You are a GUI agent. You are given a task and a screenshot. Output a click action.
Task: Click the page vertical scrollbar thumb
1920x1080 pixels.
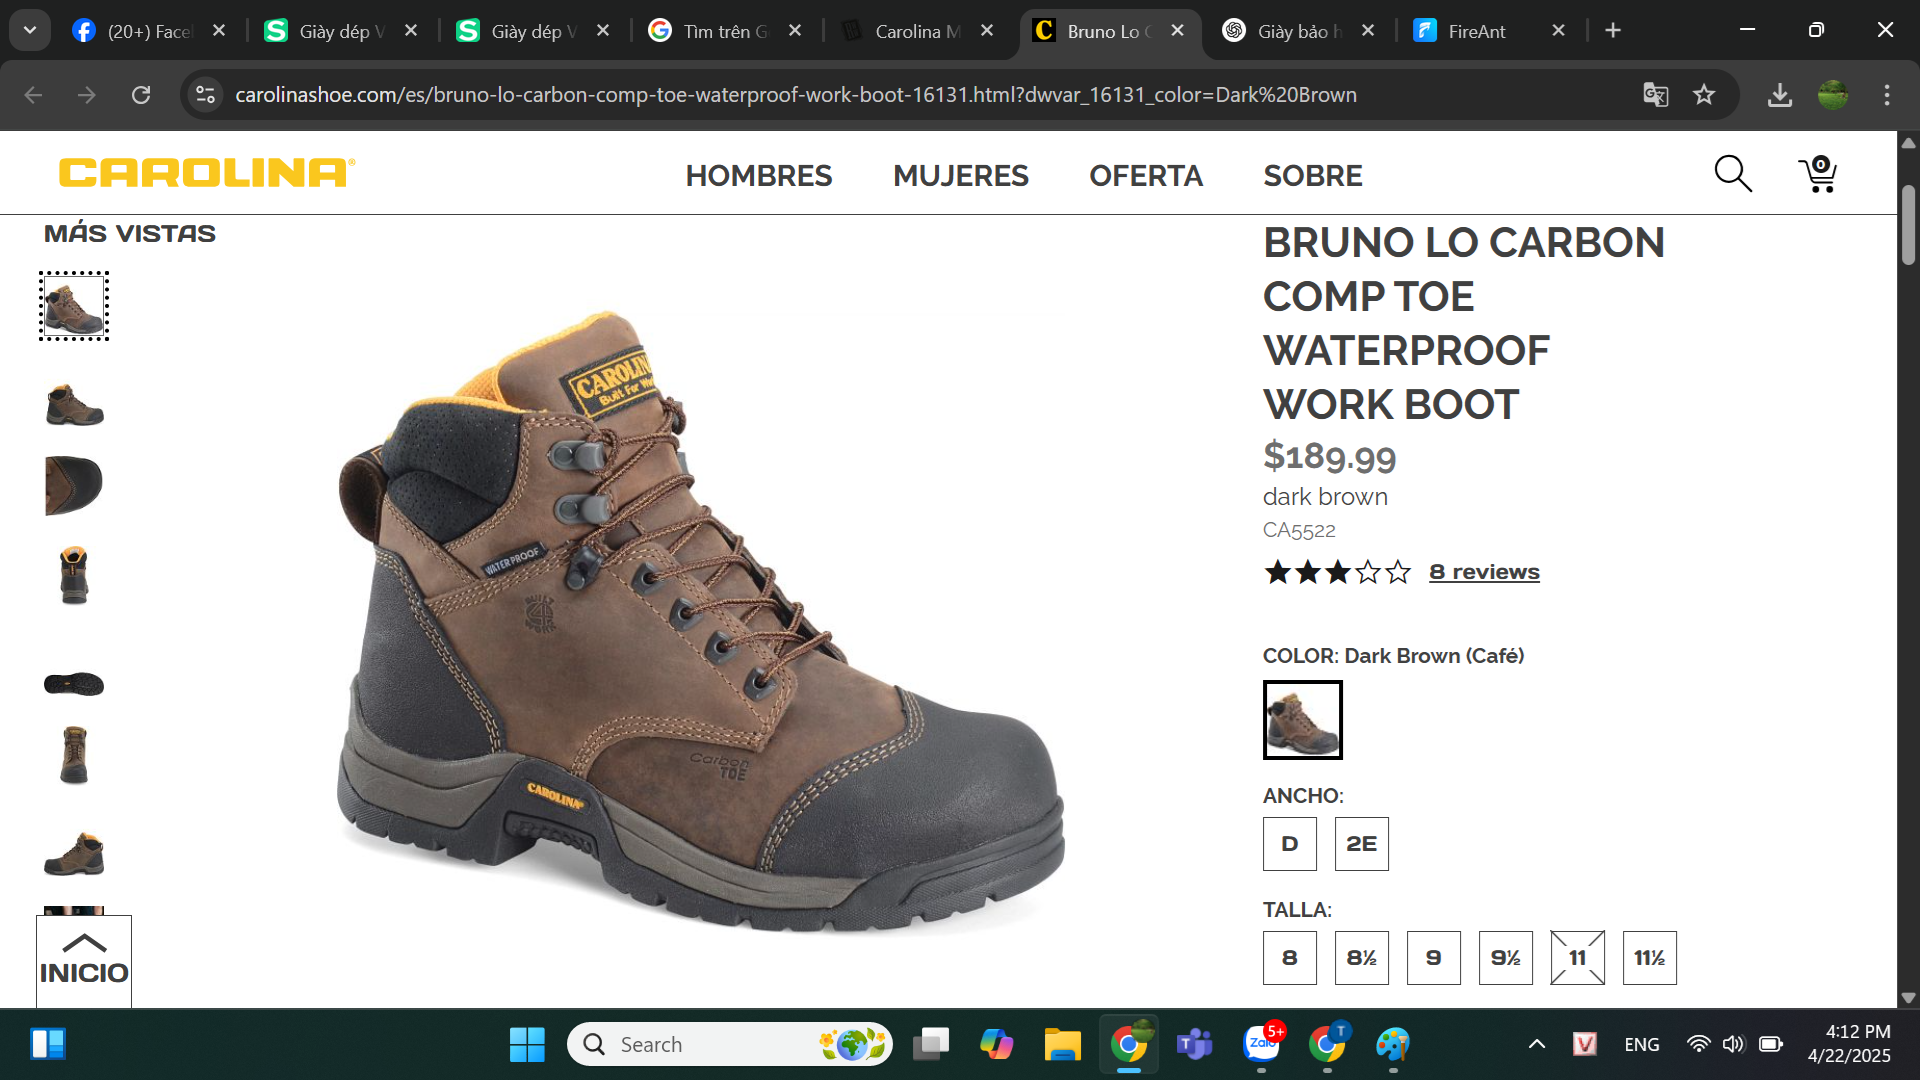point(1908,225)
